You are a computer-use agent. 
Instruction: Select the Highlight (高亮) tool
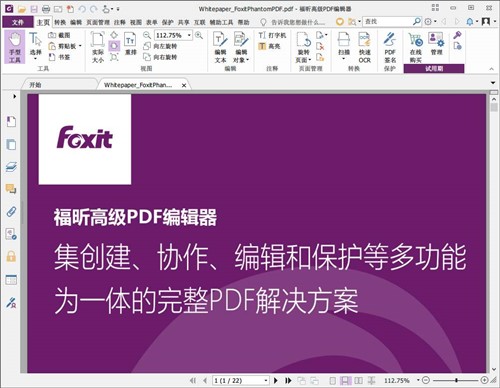(269, 46)
